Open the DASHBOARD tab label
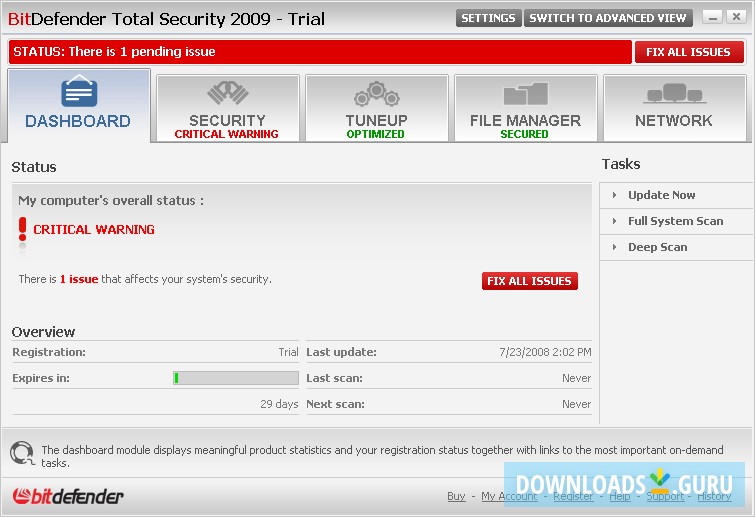 pos(78,121)
